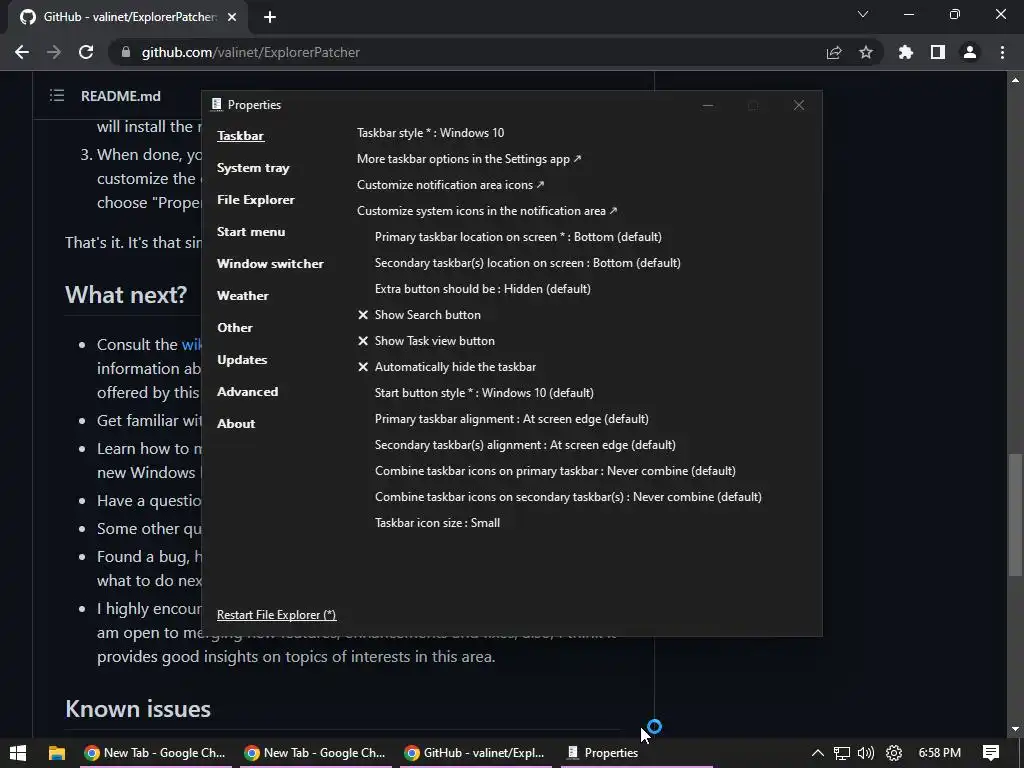Open the Weather section
Screen dimensions: 1024x768
(242, 296)
